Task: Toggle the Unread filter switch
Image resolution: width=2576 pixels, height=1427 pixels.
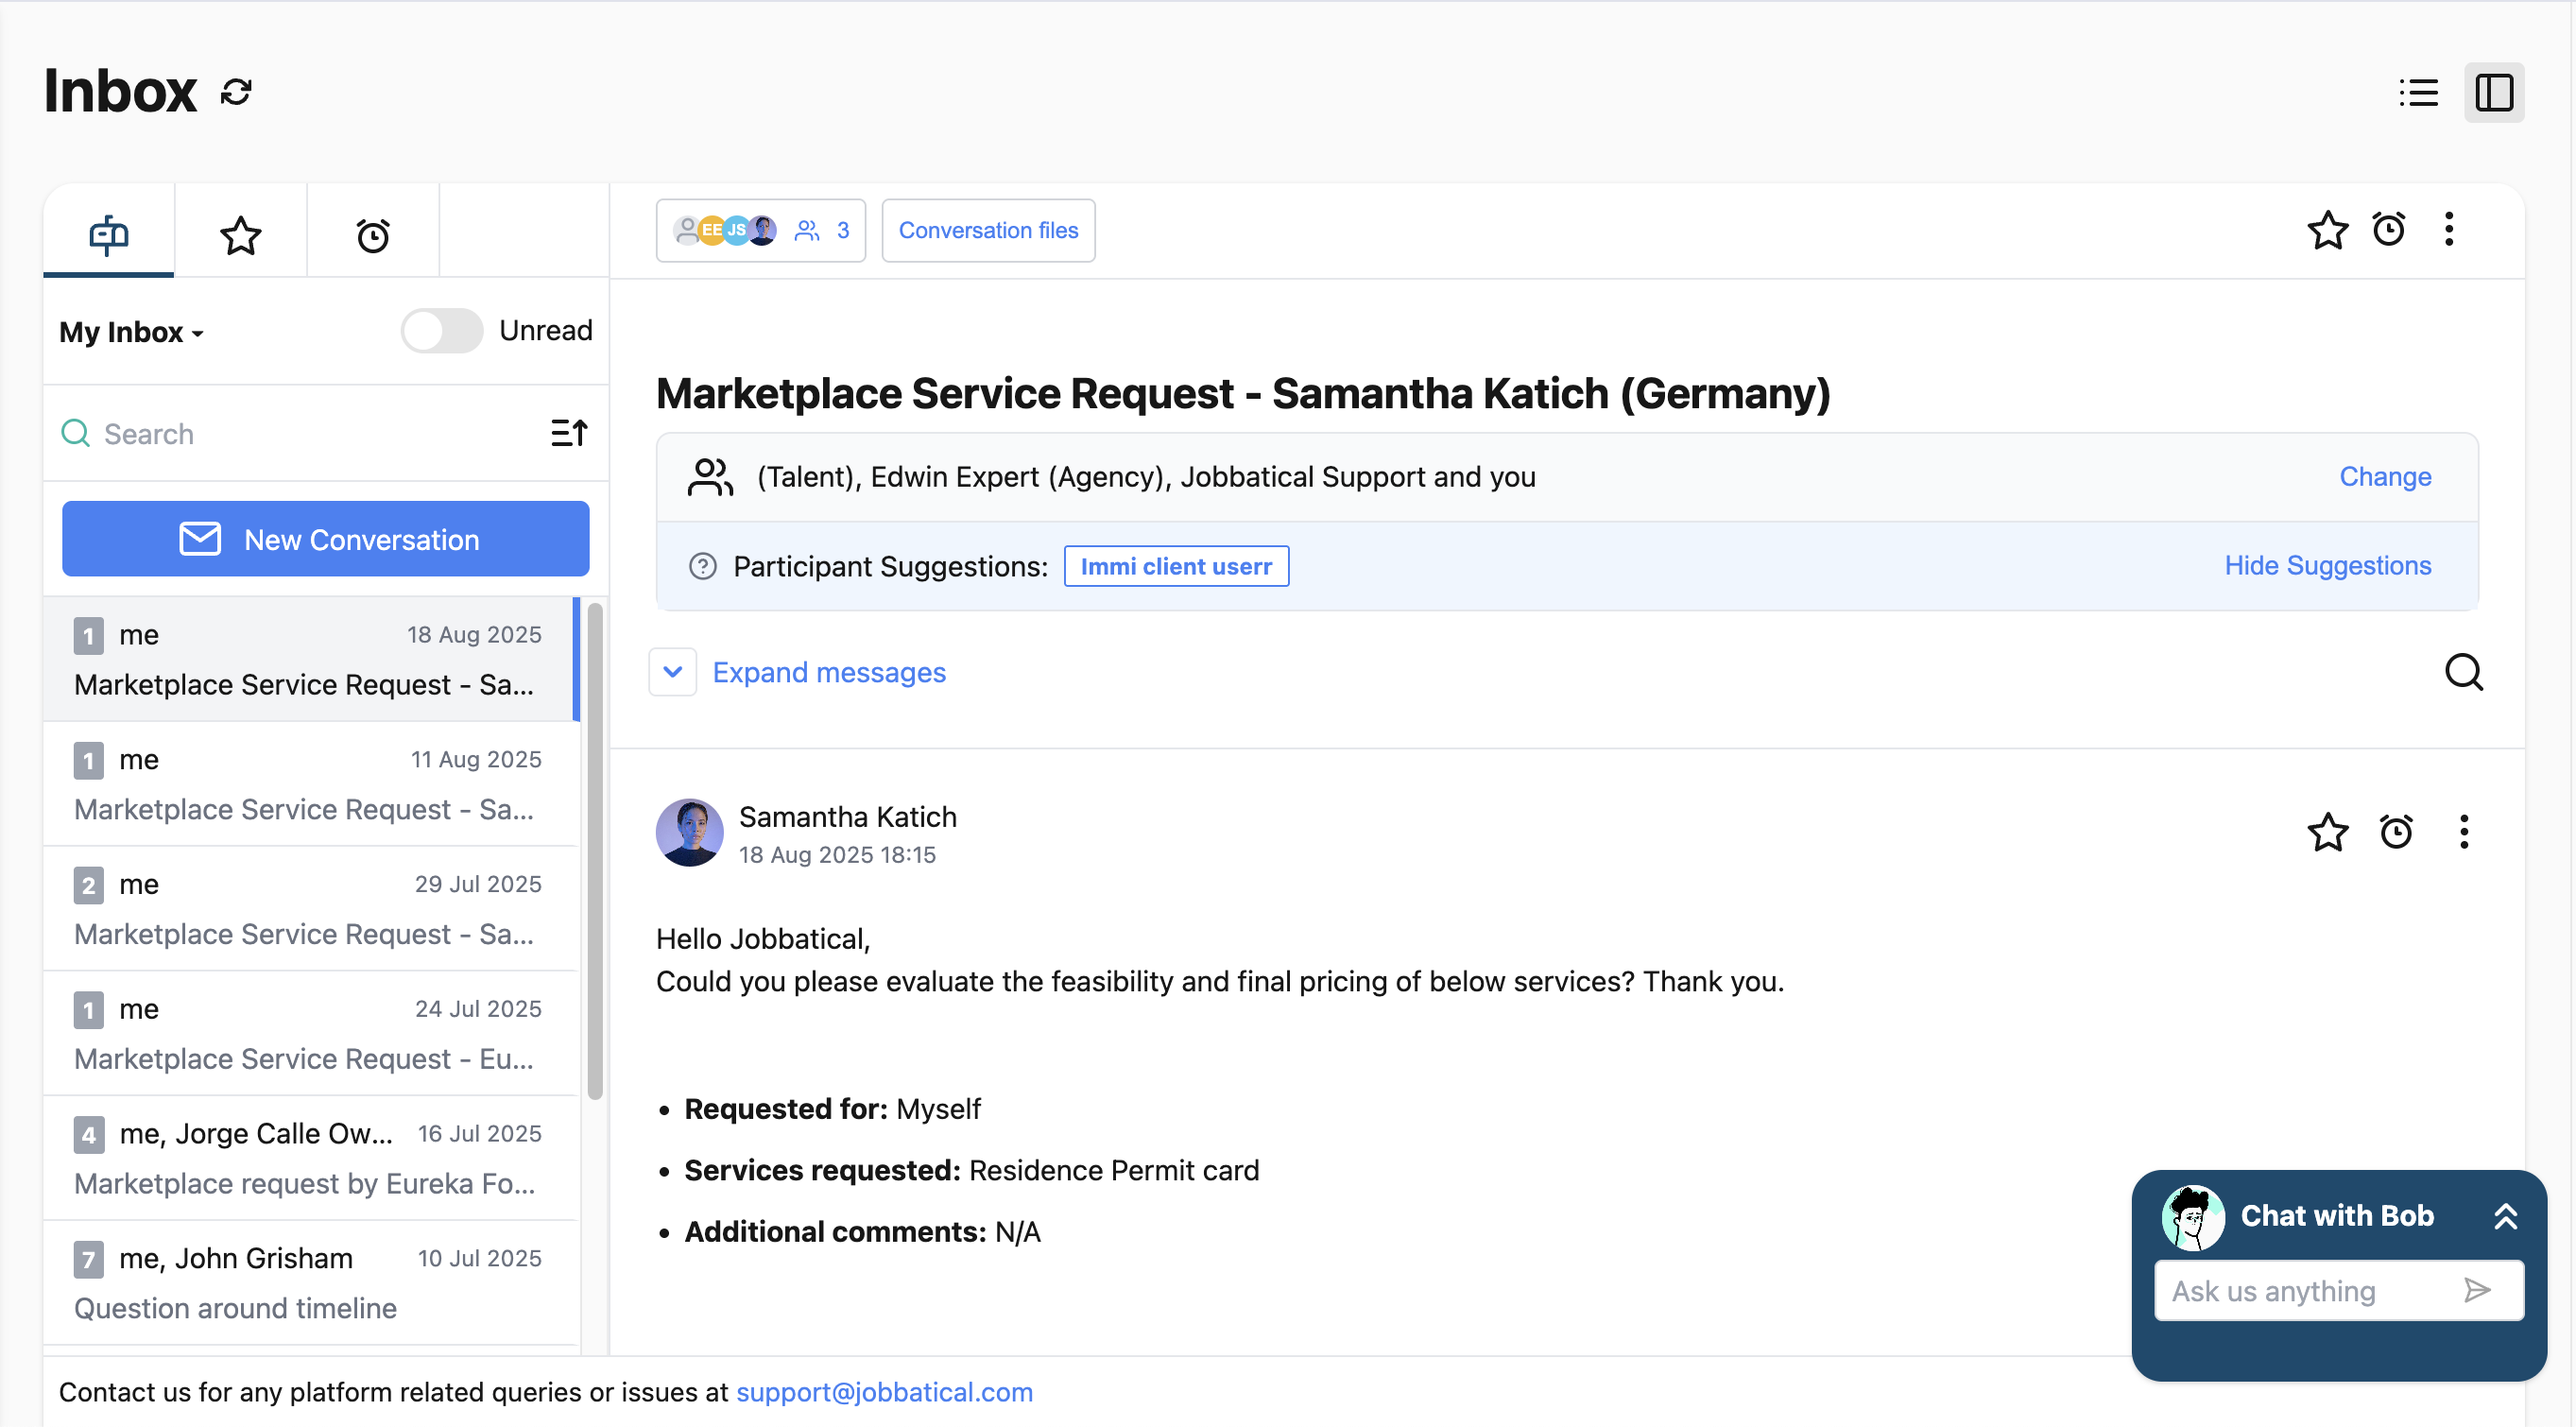Action: pyautogui.click(x=441, y=331)
